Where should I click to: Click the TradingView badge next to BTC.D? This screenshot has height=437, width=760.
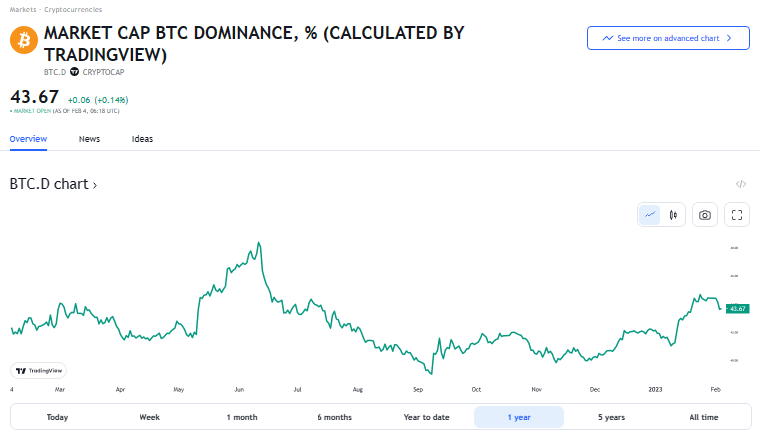click(74, 72)
